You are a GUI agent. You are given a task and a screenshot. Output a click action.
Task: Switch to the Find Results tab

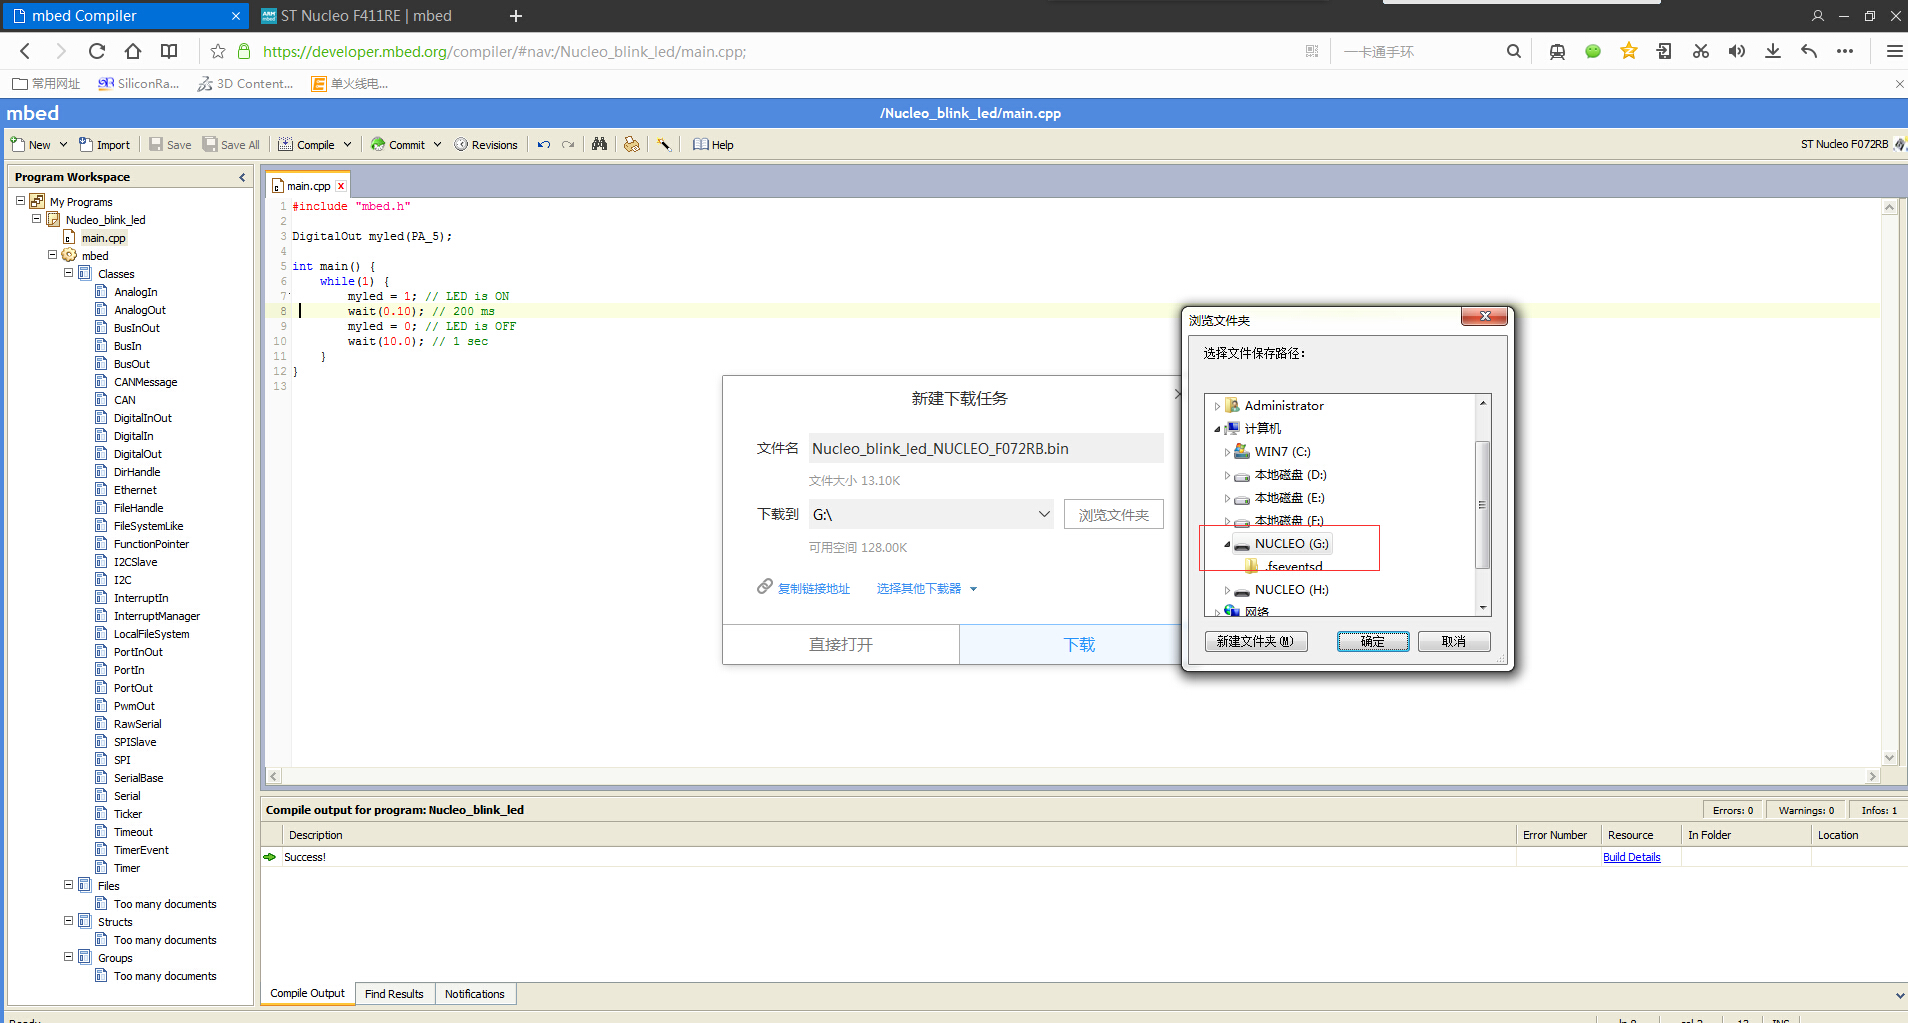[x=394, y=994]
